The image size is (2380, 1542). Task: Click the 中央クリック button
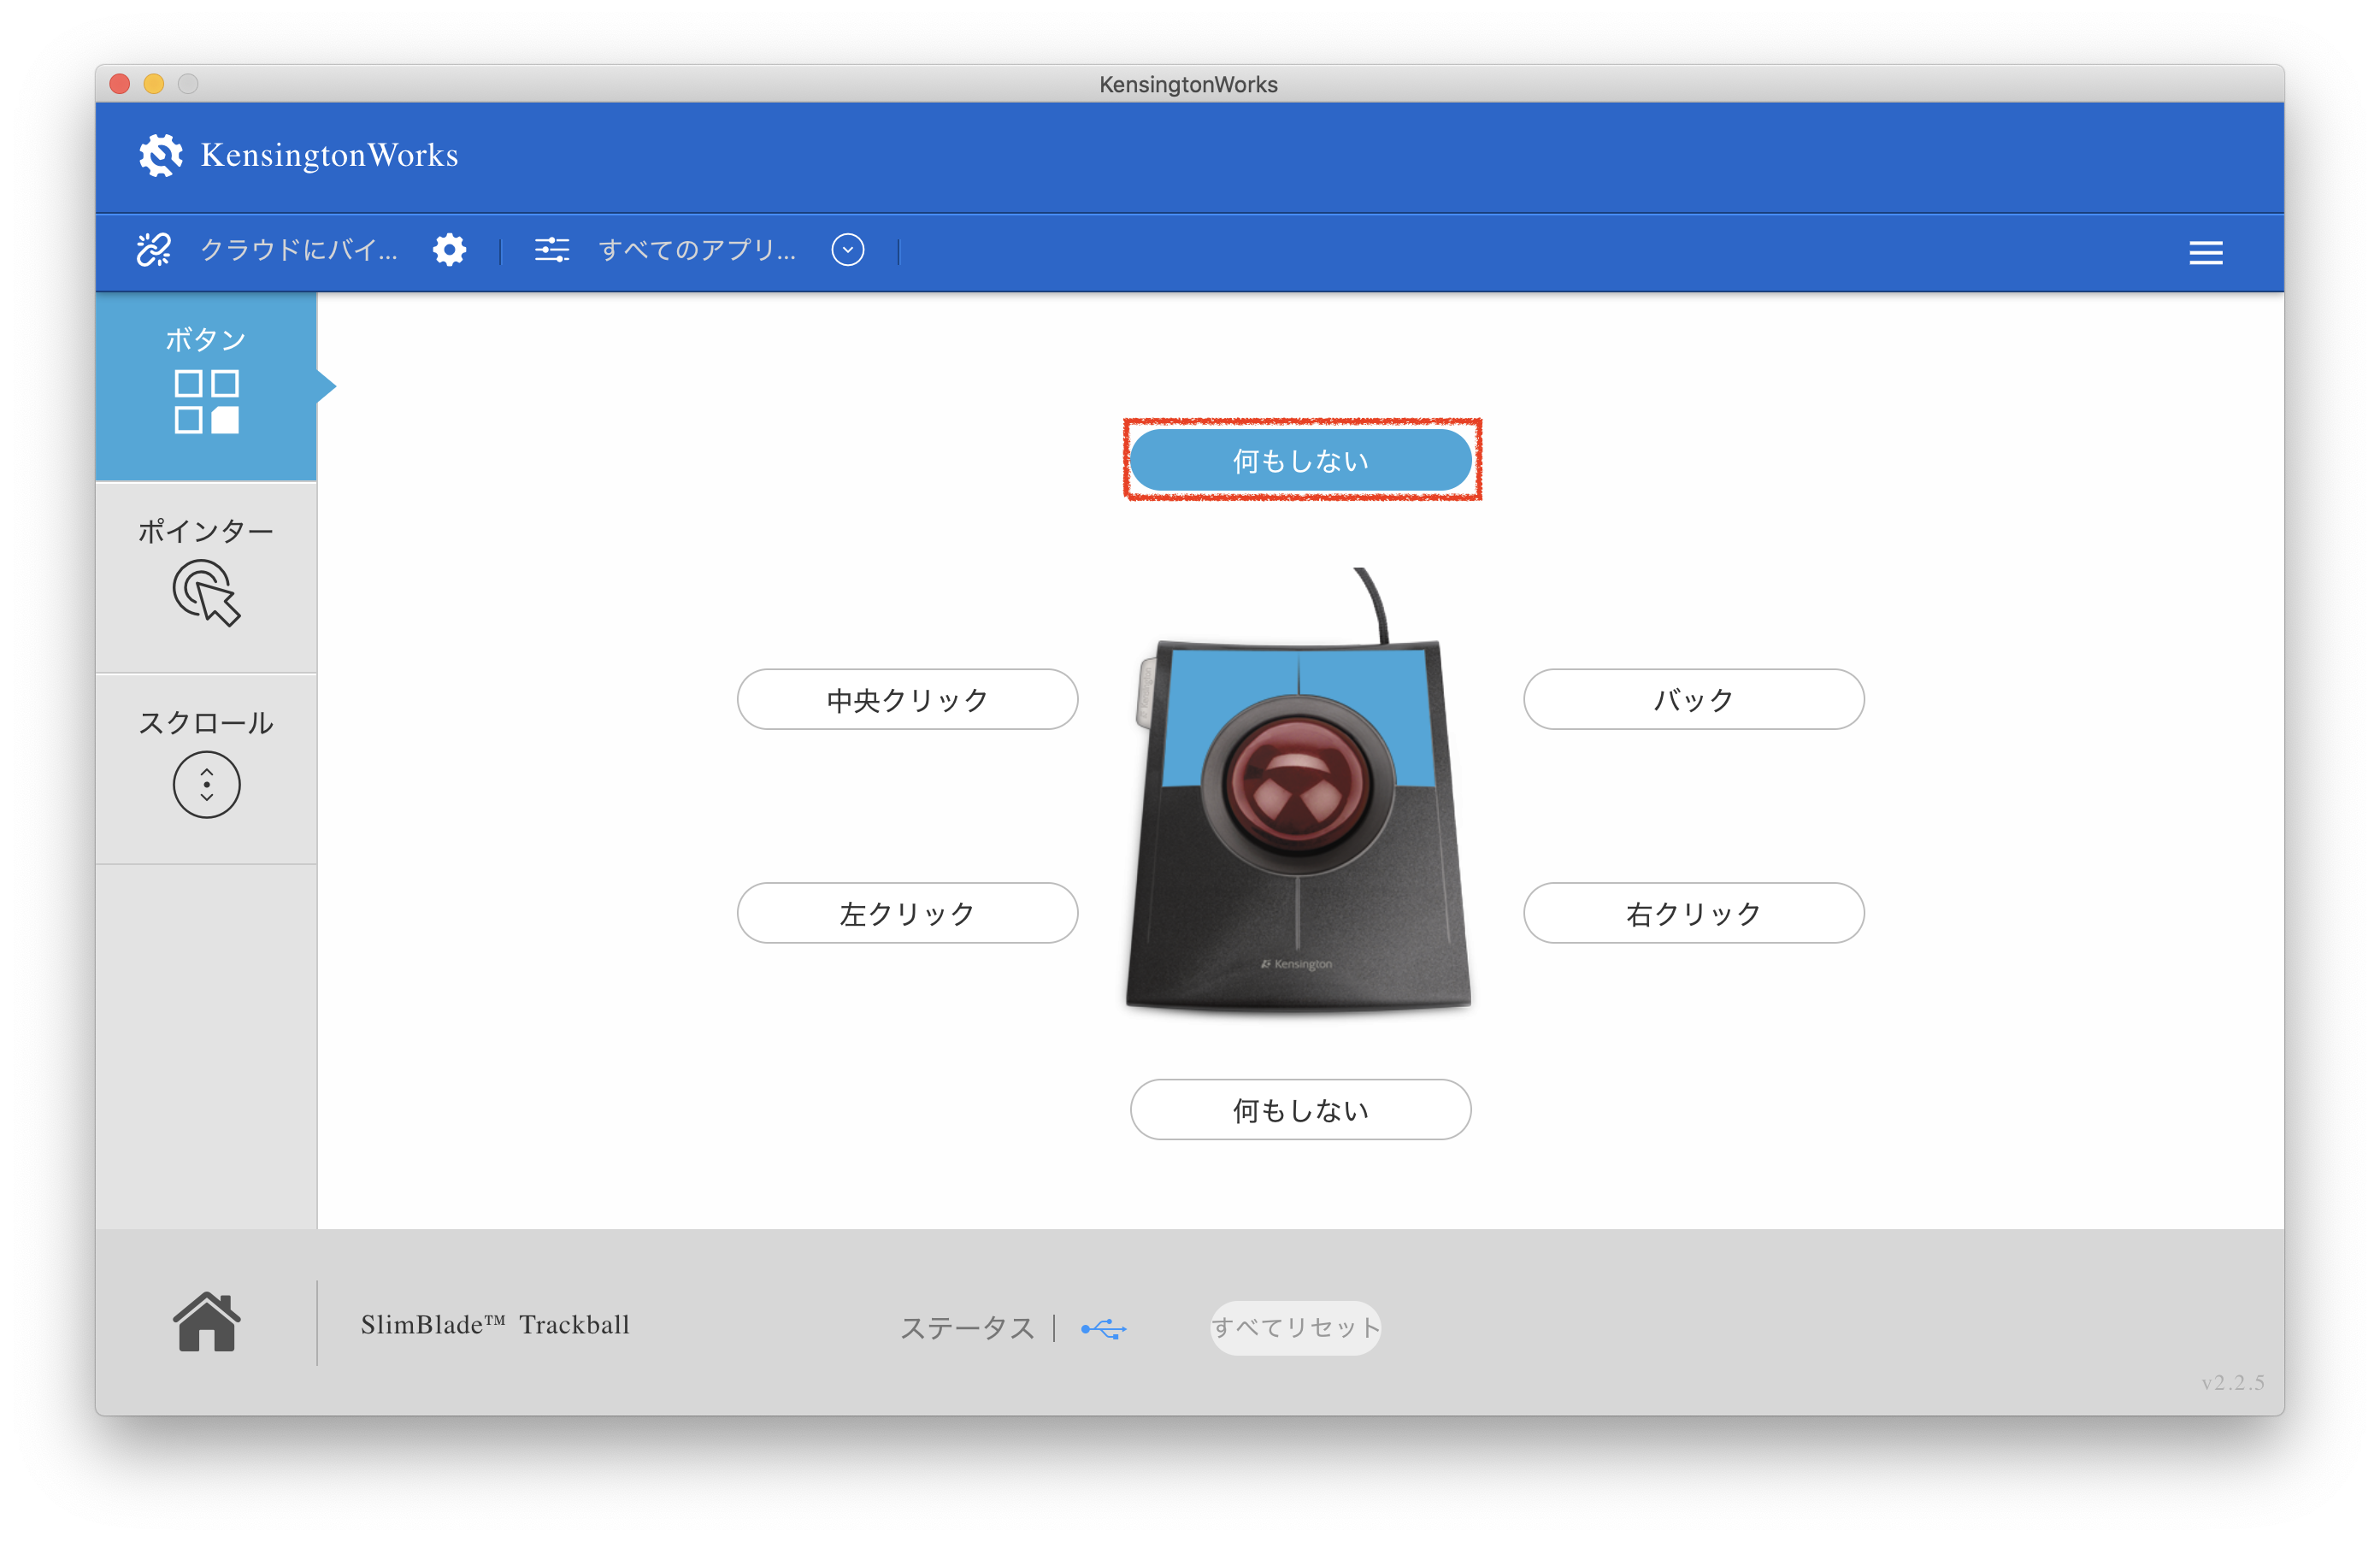tap(907, 700)
